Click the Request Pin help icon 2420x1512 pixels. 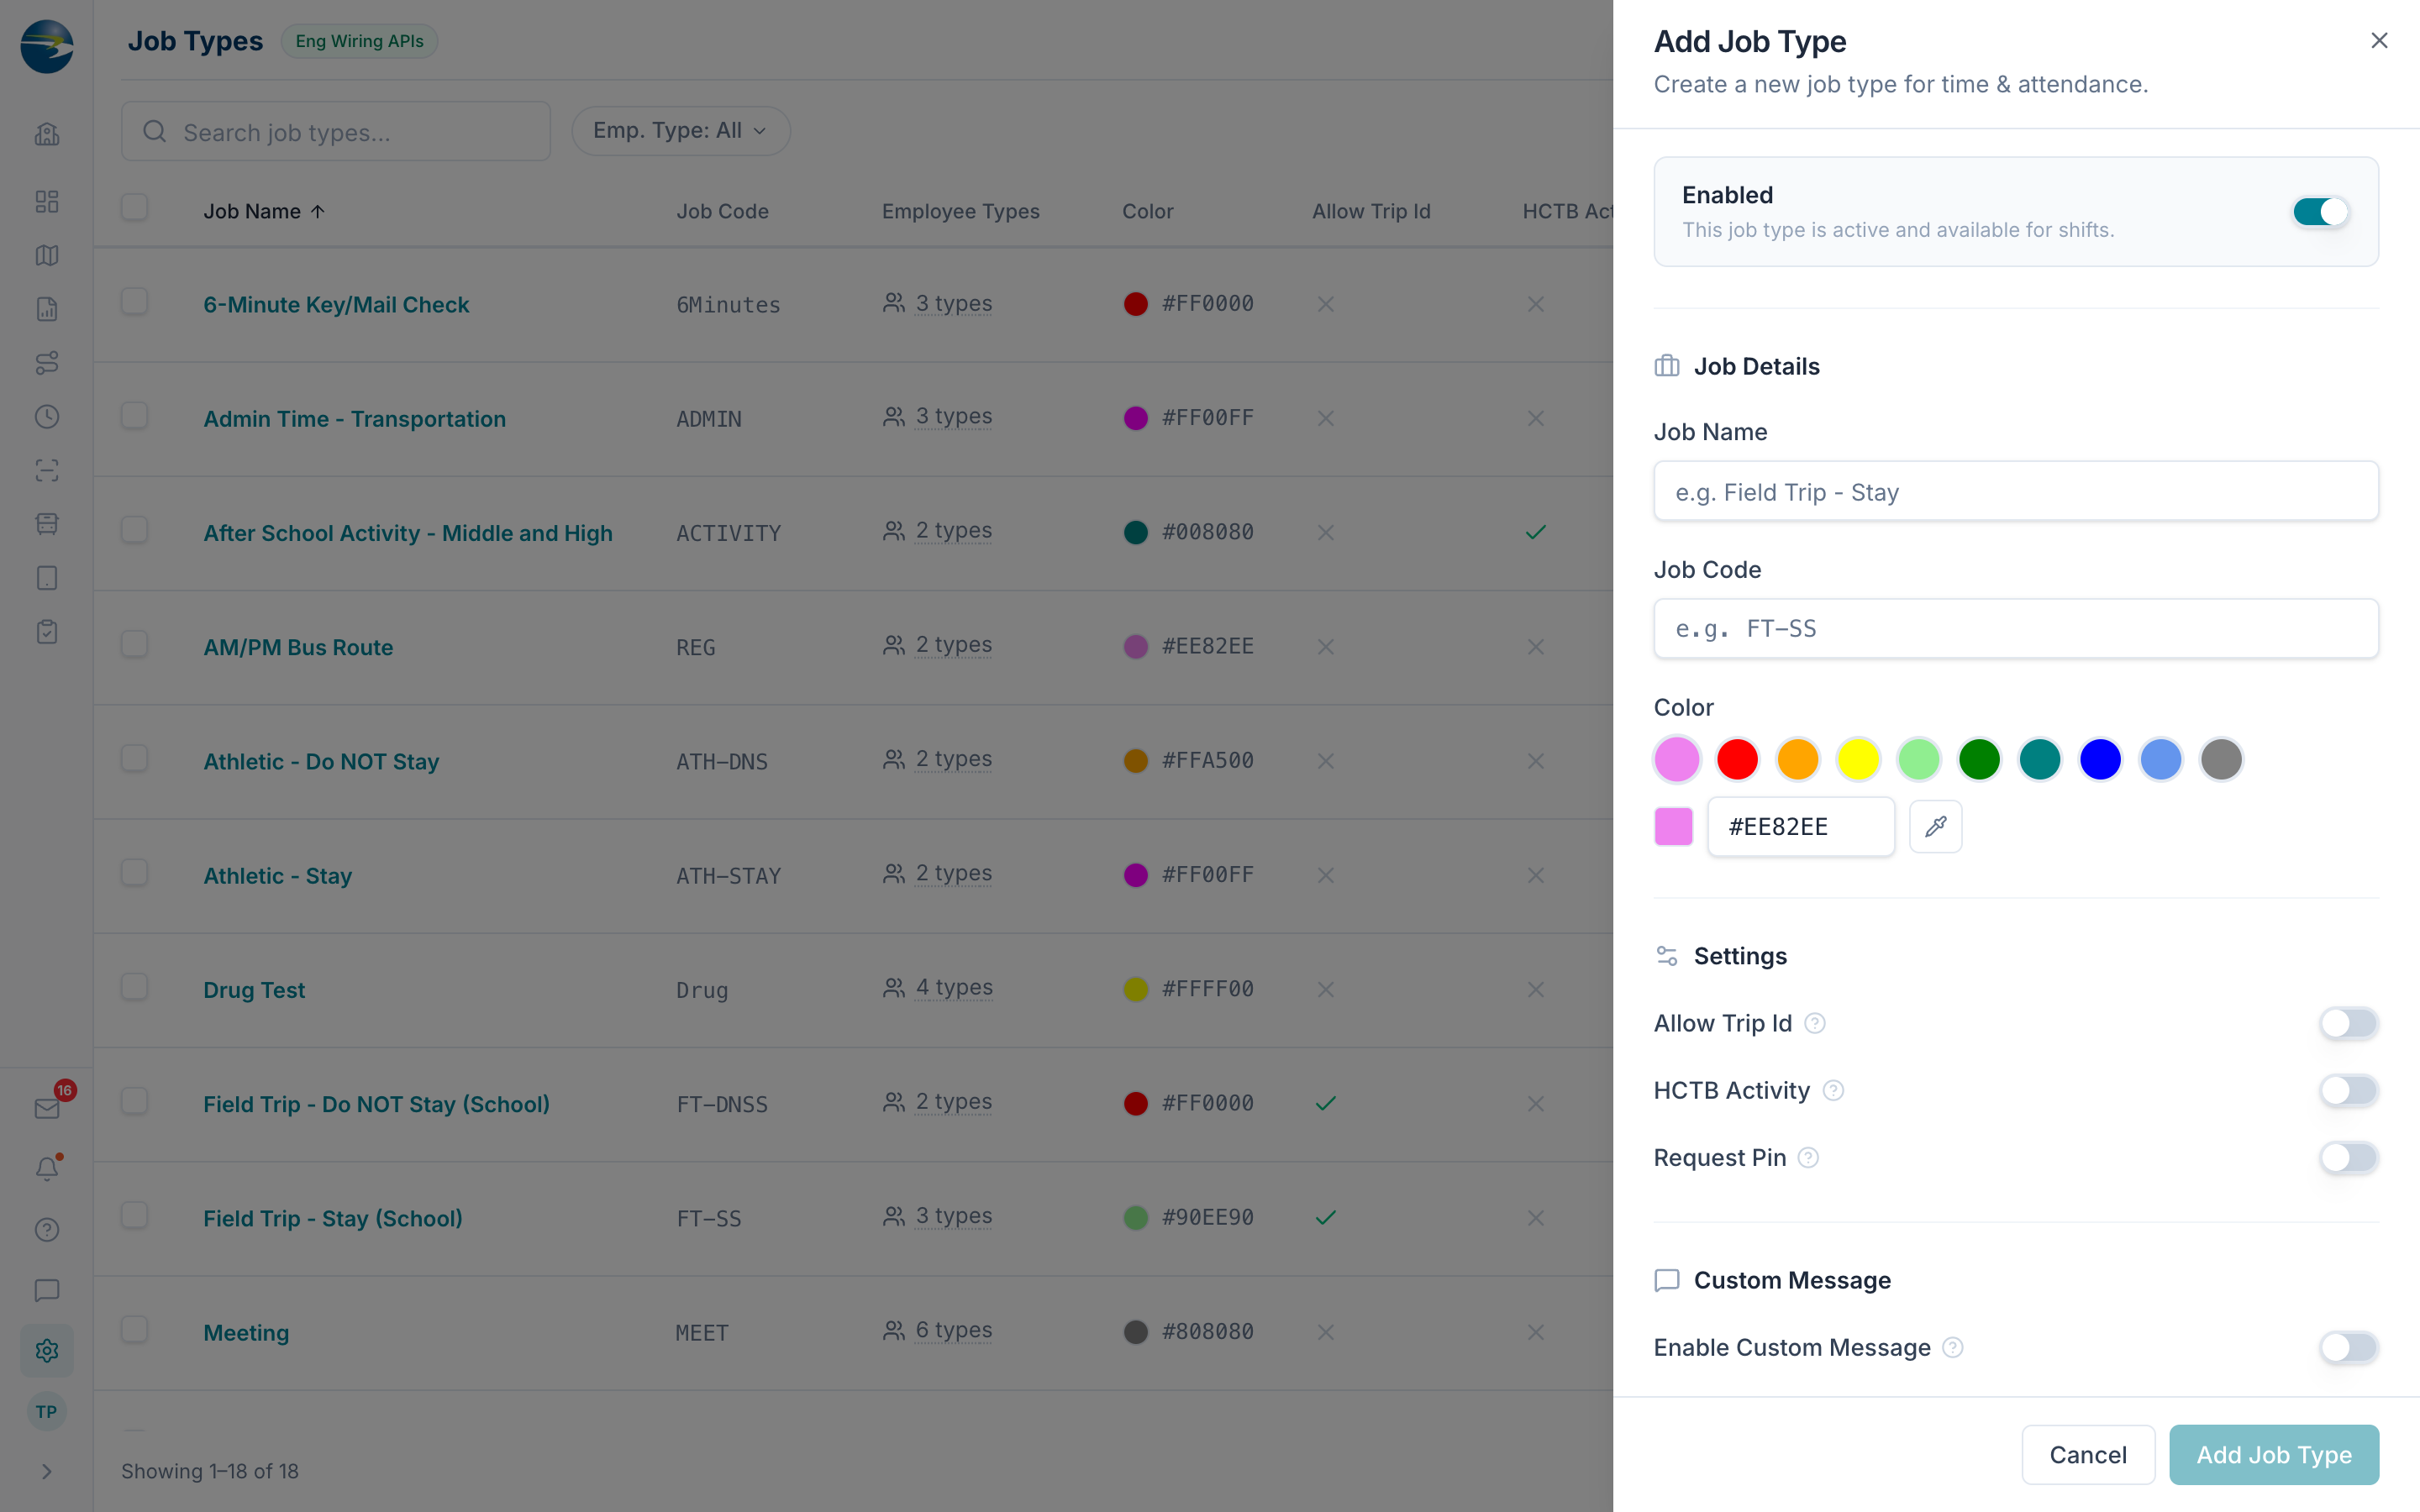[1808, 1157]
